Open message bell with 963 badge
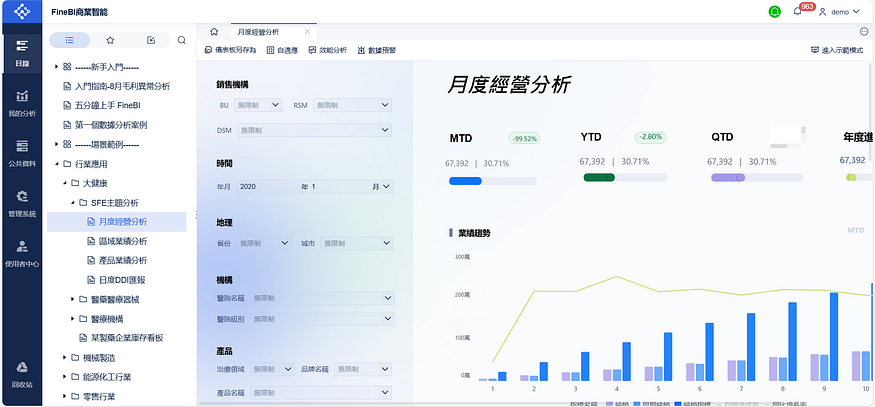 (x=797, y=11)
